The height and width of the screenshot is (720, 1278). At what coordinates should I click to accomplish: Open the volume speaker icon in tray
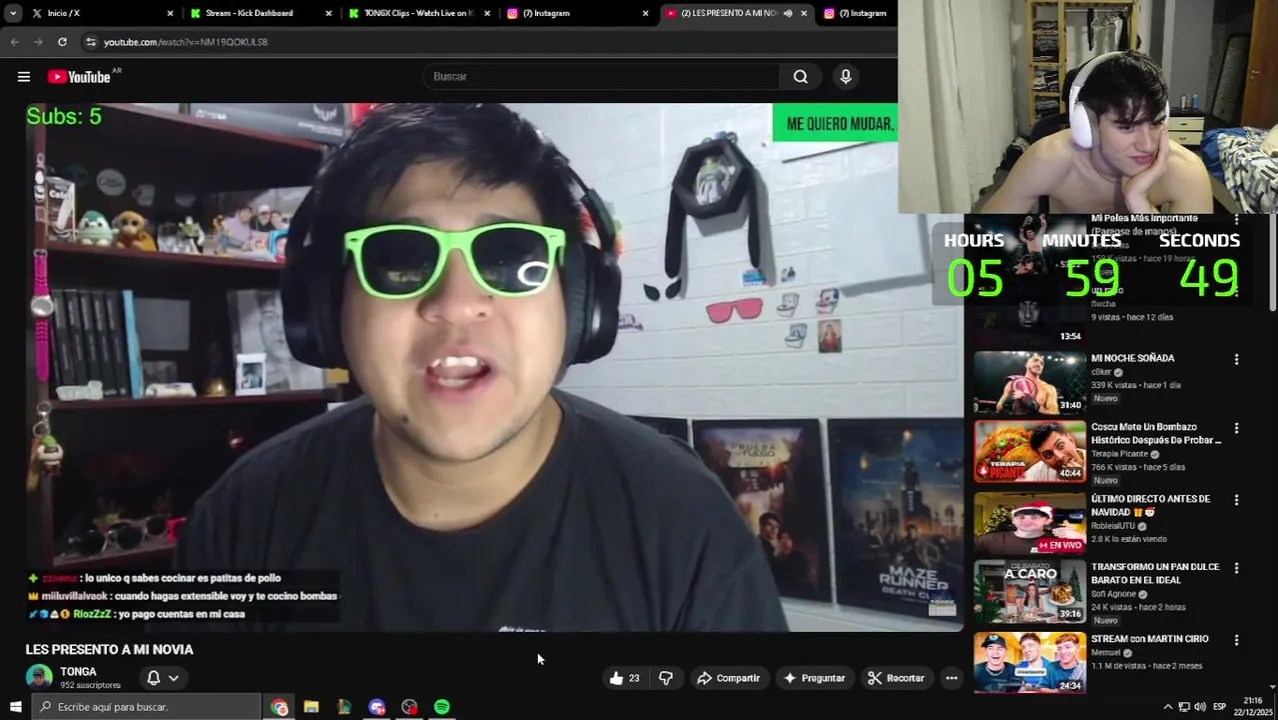pos(1200,707)
